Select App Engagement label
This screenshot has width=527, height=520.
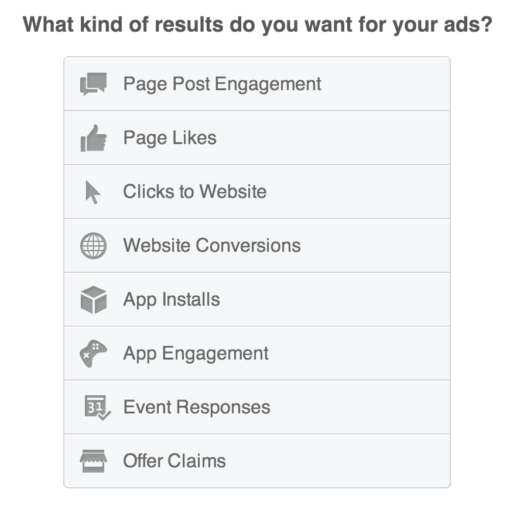coord(196,353)
